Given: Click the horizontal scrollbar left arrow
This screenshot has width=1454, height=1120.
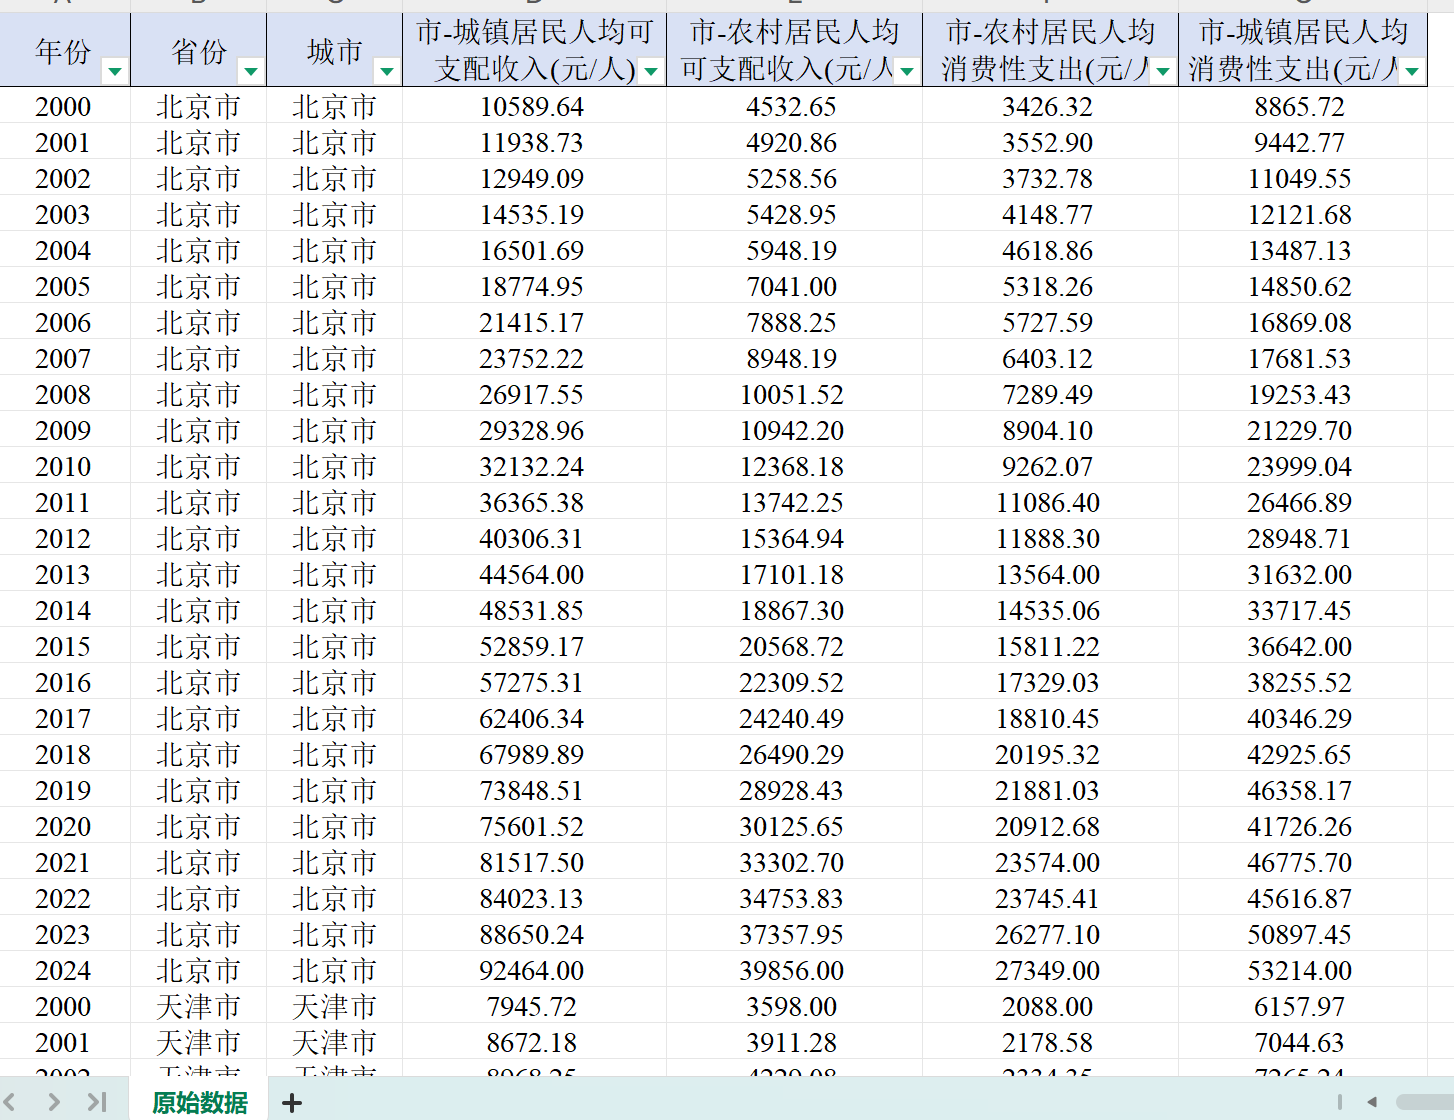Looking at the screenshot, I should tap(1372, 1102).
